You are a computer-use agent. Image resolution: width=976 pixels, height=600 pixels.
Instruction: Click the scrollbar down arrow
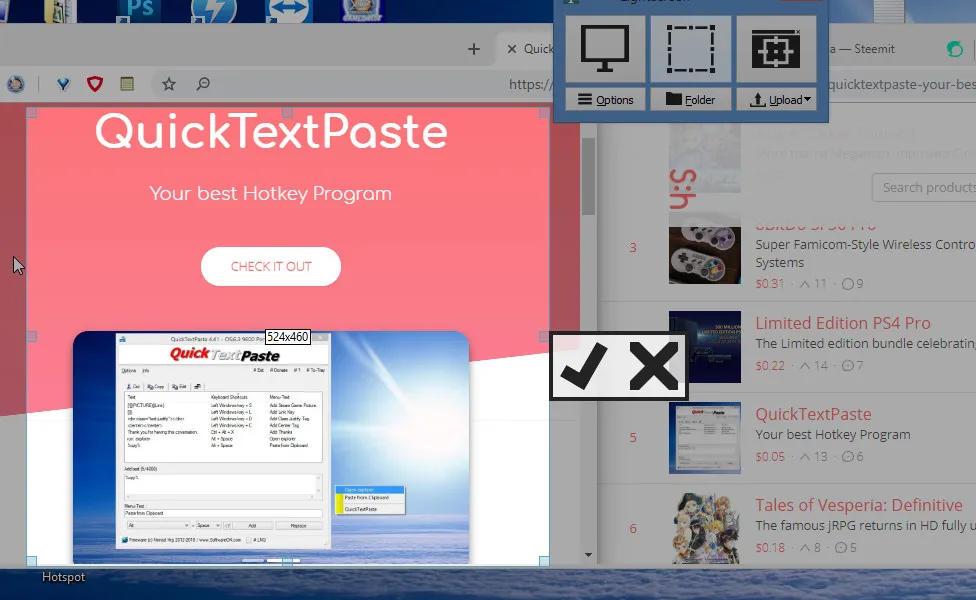[588, 555]
